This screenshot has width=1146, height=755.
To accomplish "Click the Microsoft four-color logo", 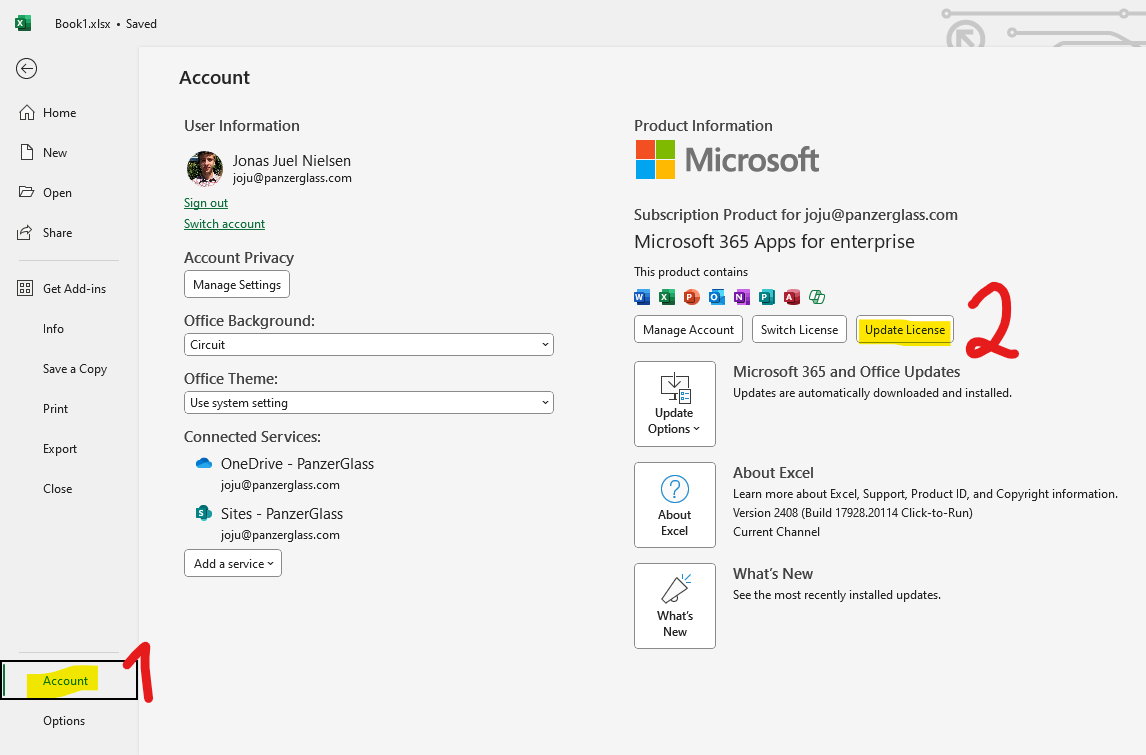I will click(655, 159).
